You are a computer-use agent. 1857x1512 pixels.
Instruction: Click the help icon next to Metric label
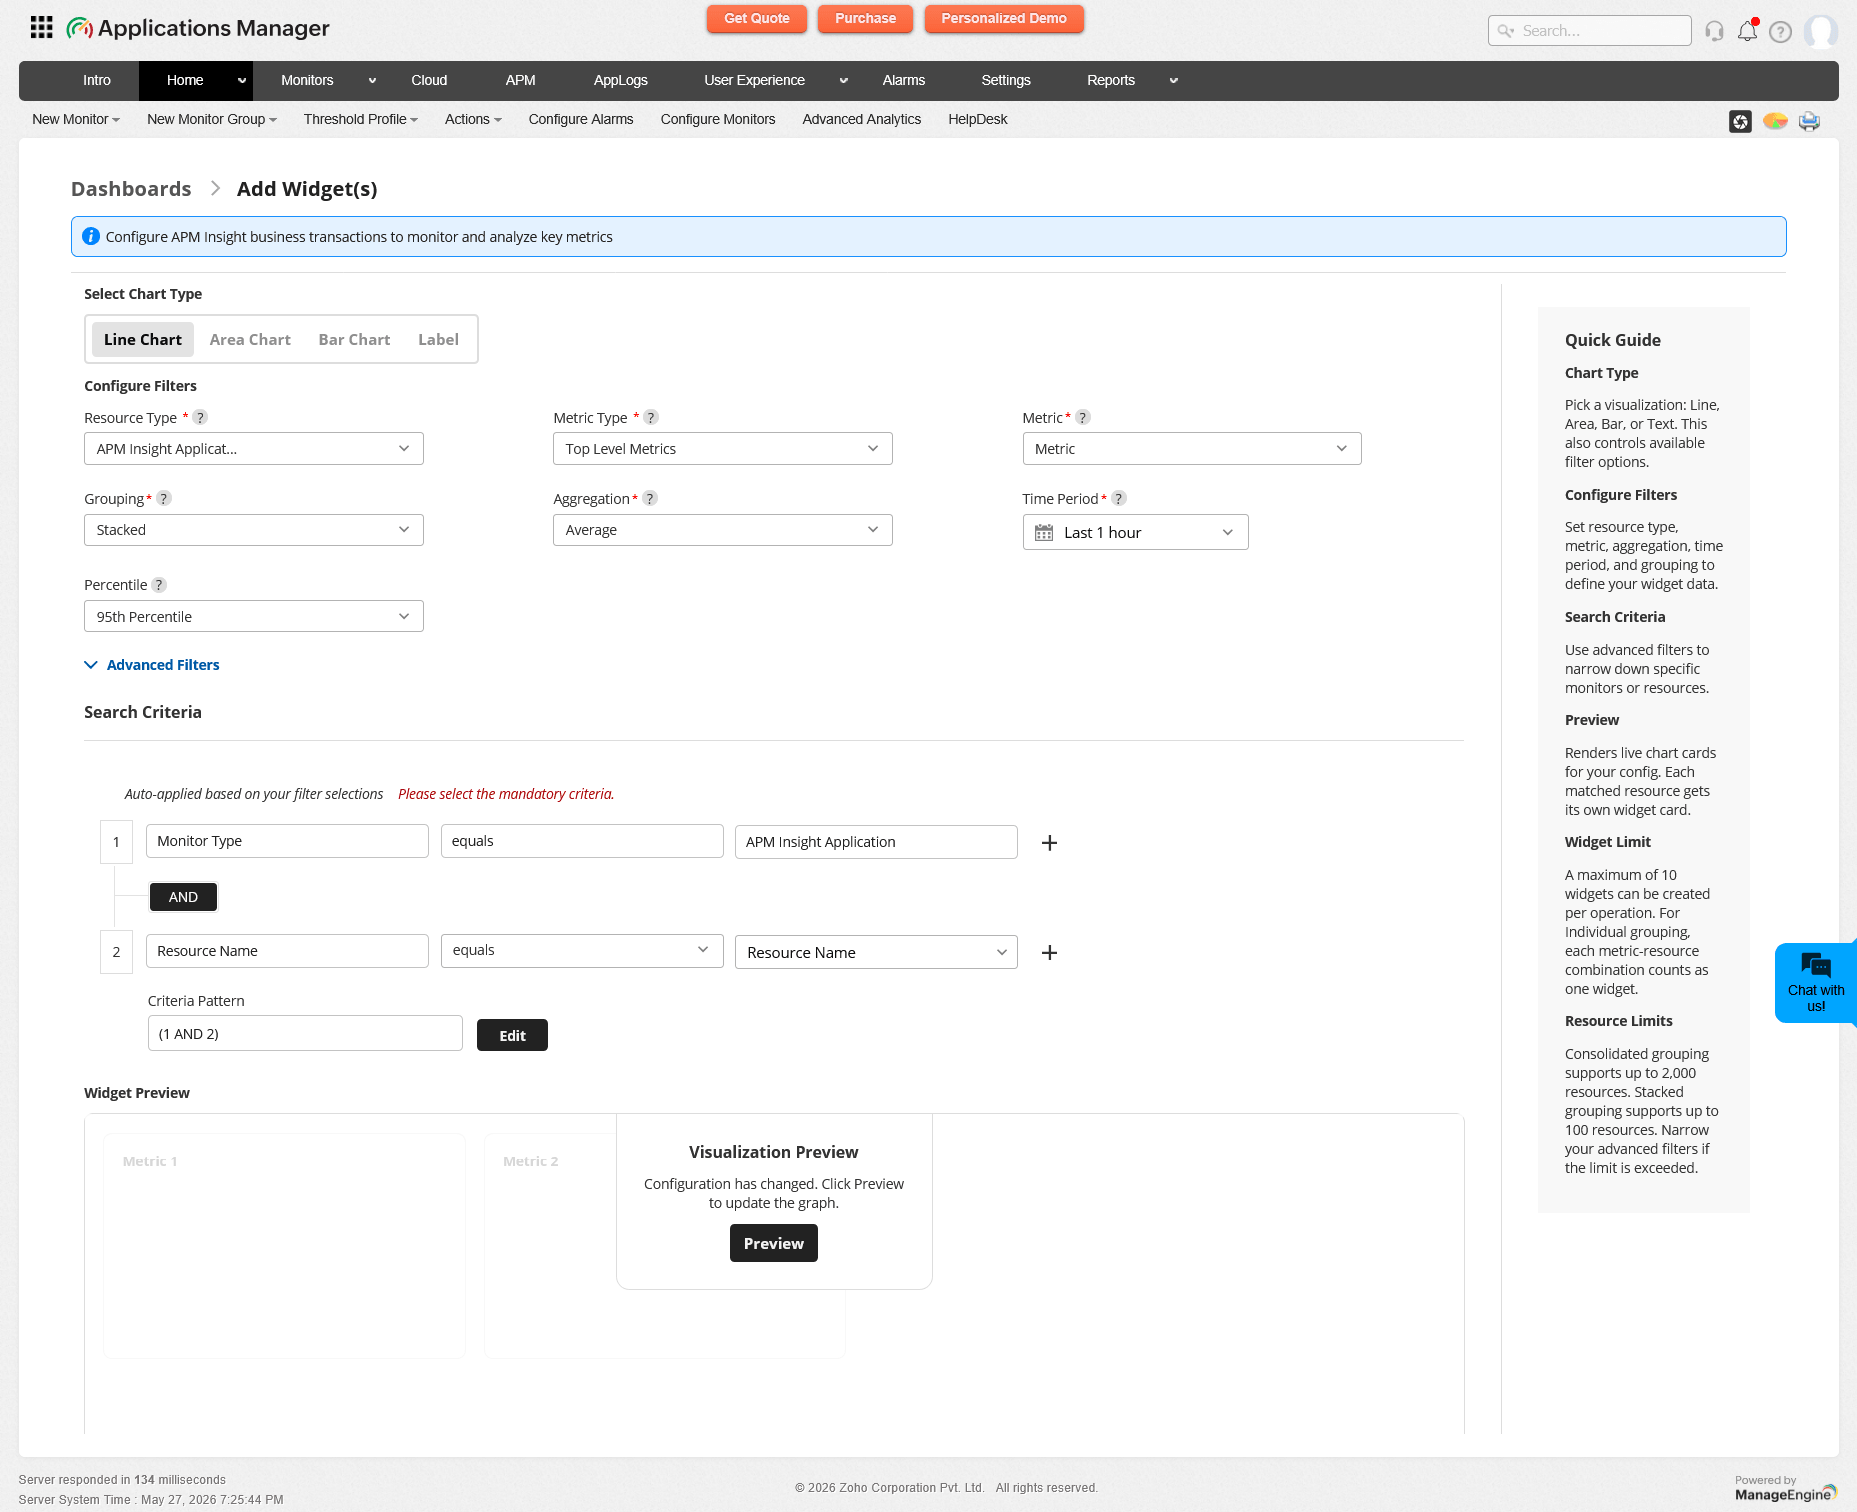(x=1083, y=417)
